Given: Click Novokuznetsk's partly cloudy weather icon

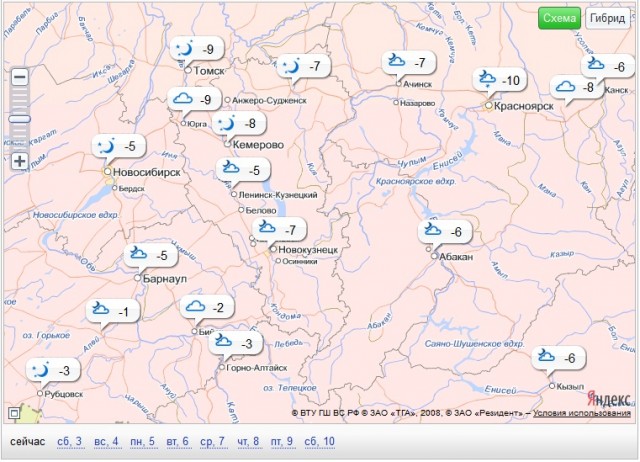Looking at the screenshot, I should pos(267,227).
